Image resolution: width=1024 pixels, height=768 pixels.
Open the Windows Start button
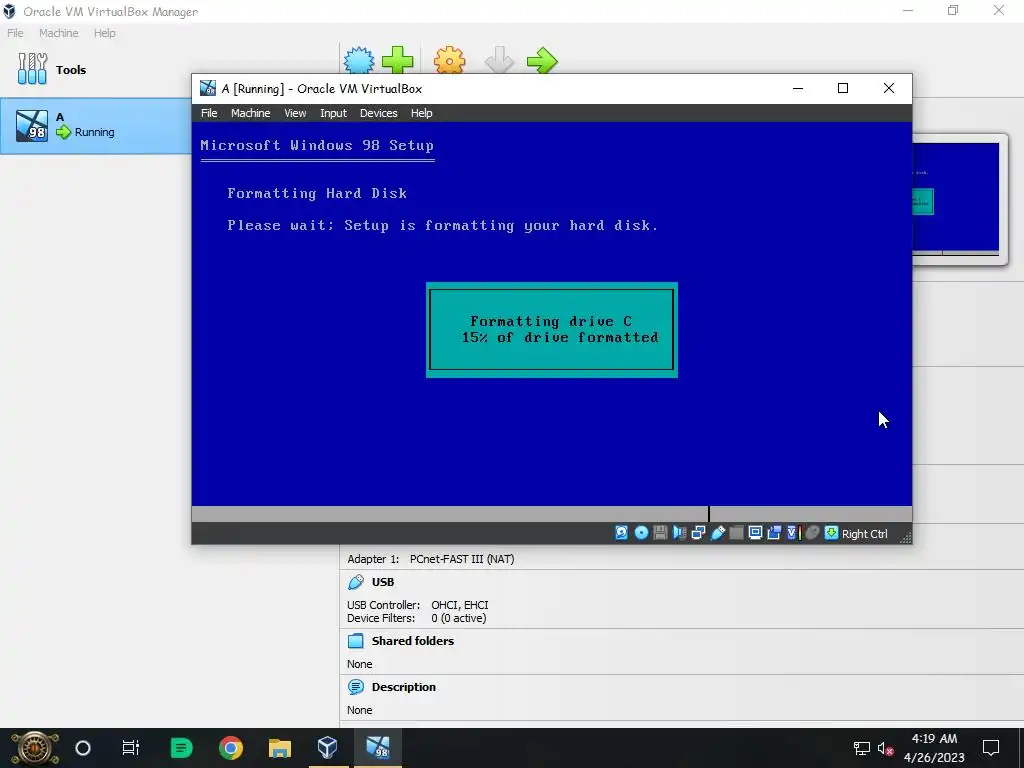click(35, 748)
